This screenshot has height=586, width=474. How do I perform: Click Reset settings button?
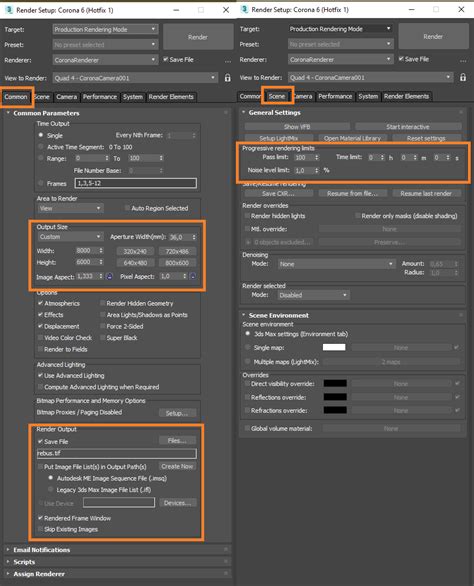(426, 138)
